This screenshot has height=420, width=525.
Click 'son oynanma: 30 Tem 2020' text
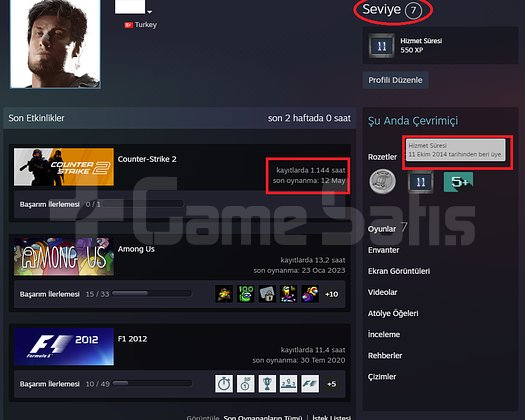tap(299, 360)
